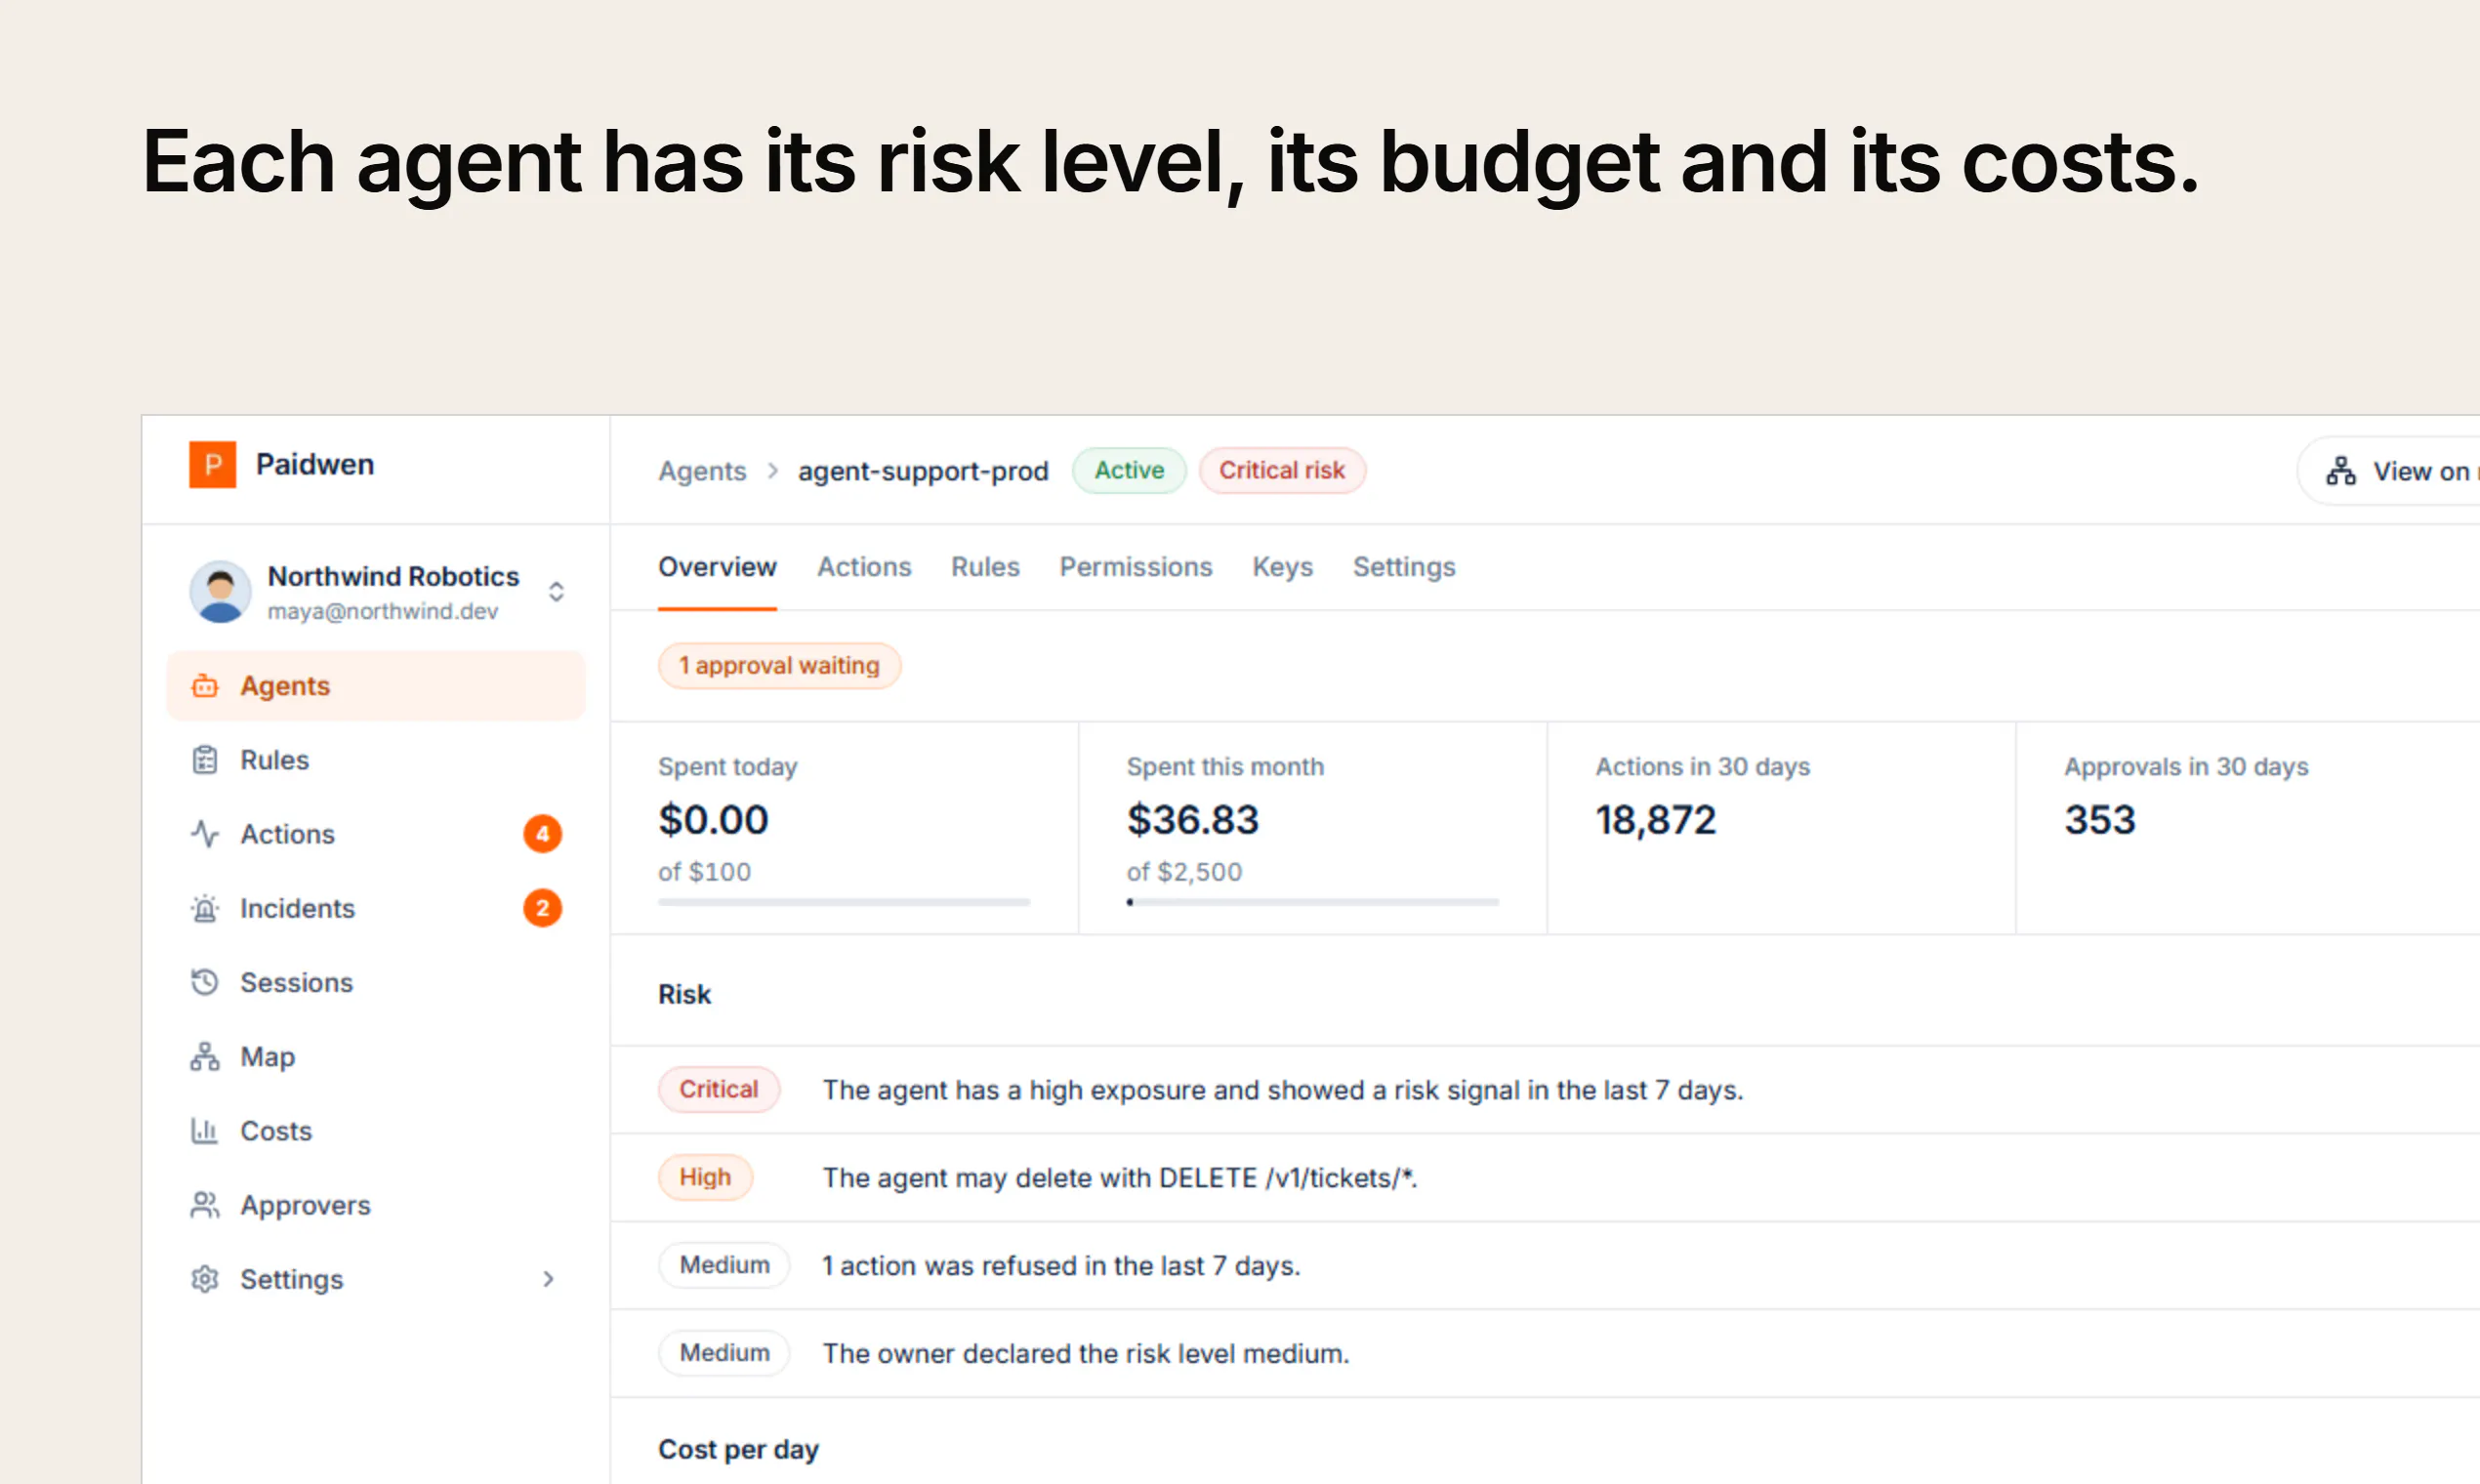2480x1484 pixels.
Task: Open Rules via its clipboard icon
Action: 205,760
